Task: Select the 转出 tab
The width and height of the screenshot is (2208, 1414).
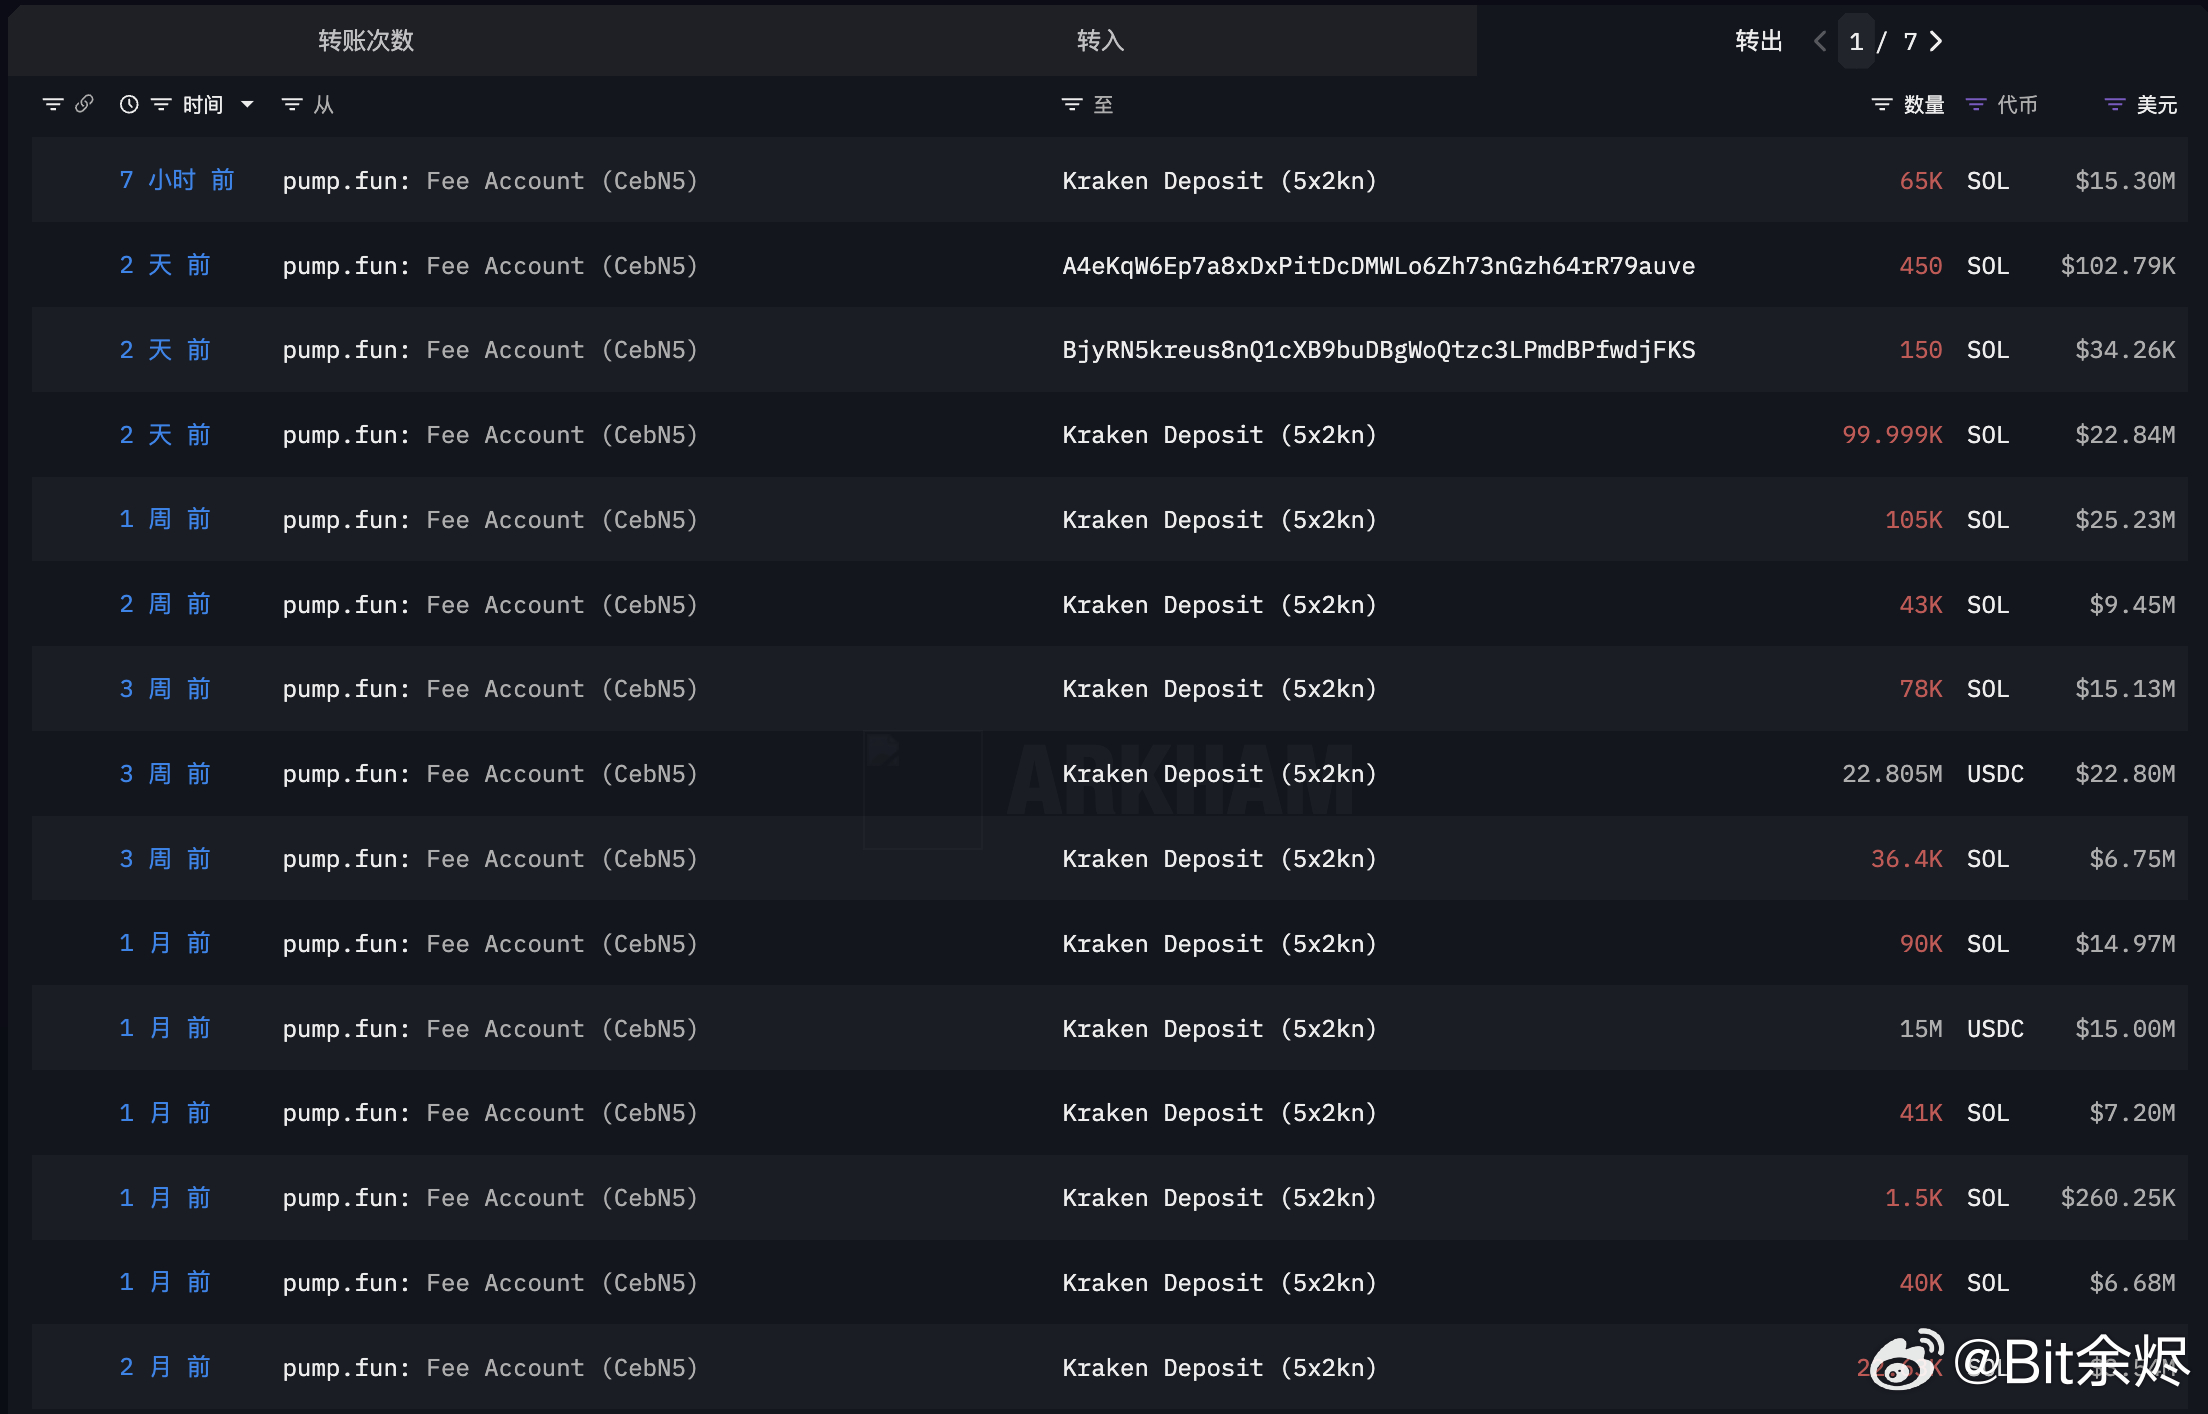Action: point(1759,41)
